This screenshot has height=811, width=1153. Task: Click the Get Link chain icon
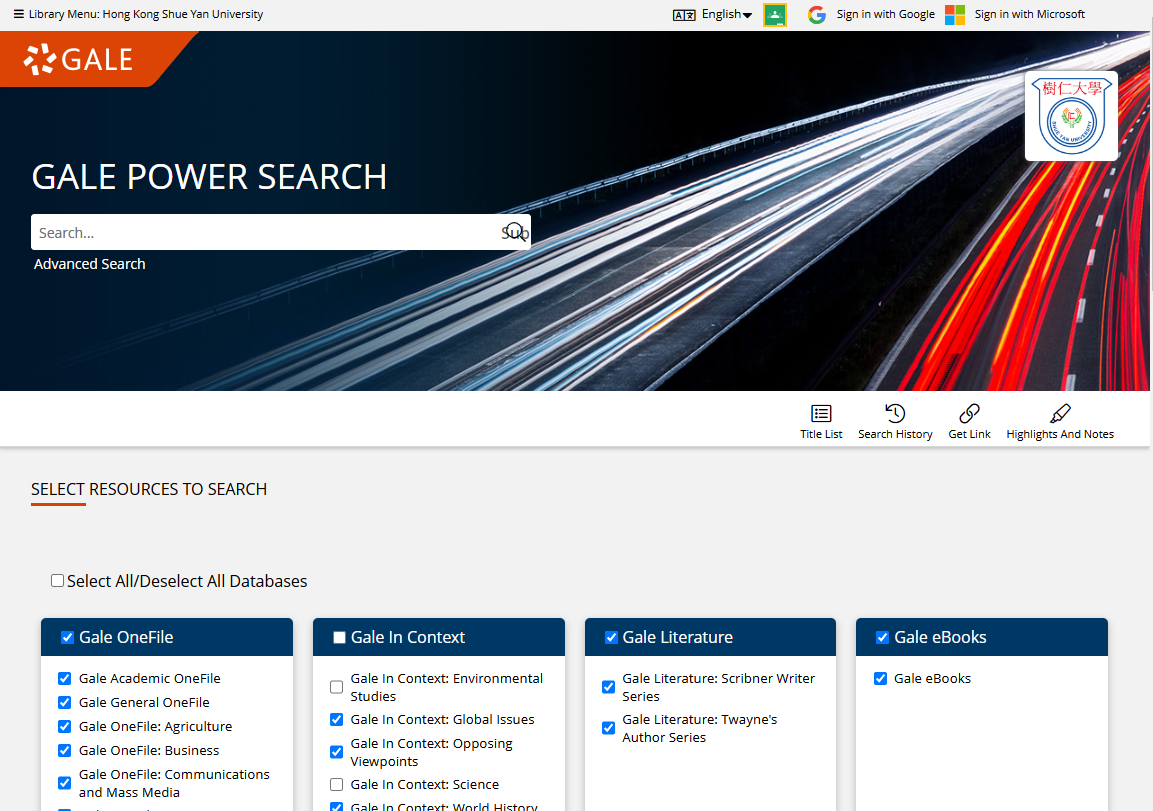coord(969,414)
